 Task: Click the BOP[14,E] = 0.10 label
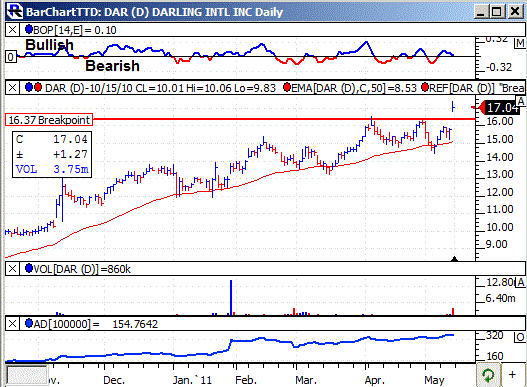click(x=75, y=30)
